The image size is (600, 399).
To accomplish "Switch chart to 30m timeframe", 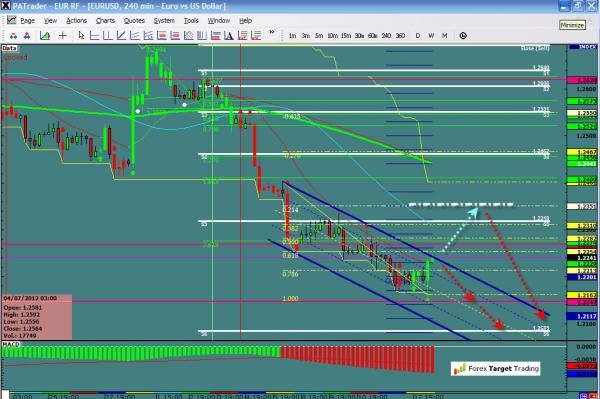I will 359,36.
